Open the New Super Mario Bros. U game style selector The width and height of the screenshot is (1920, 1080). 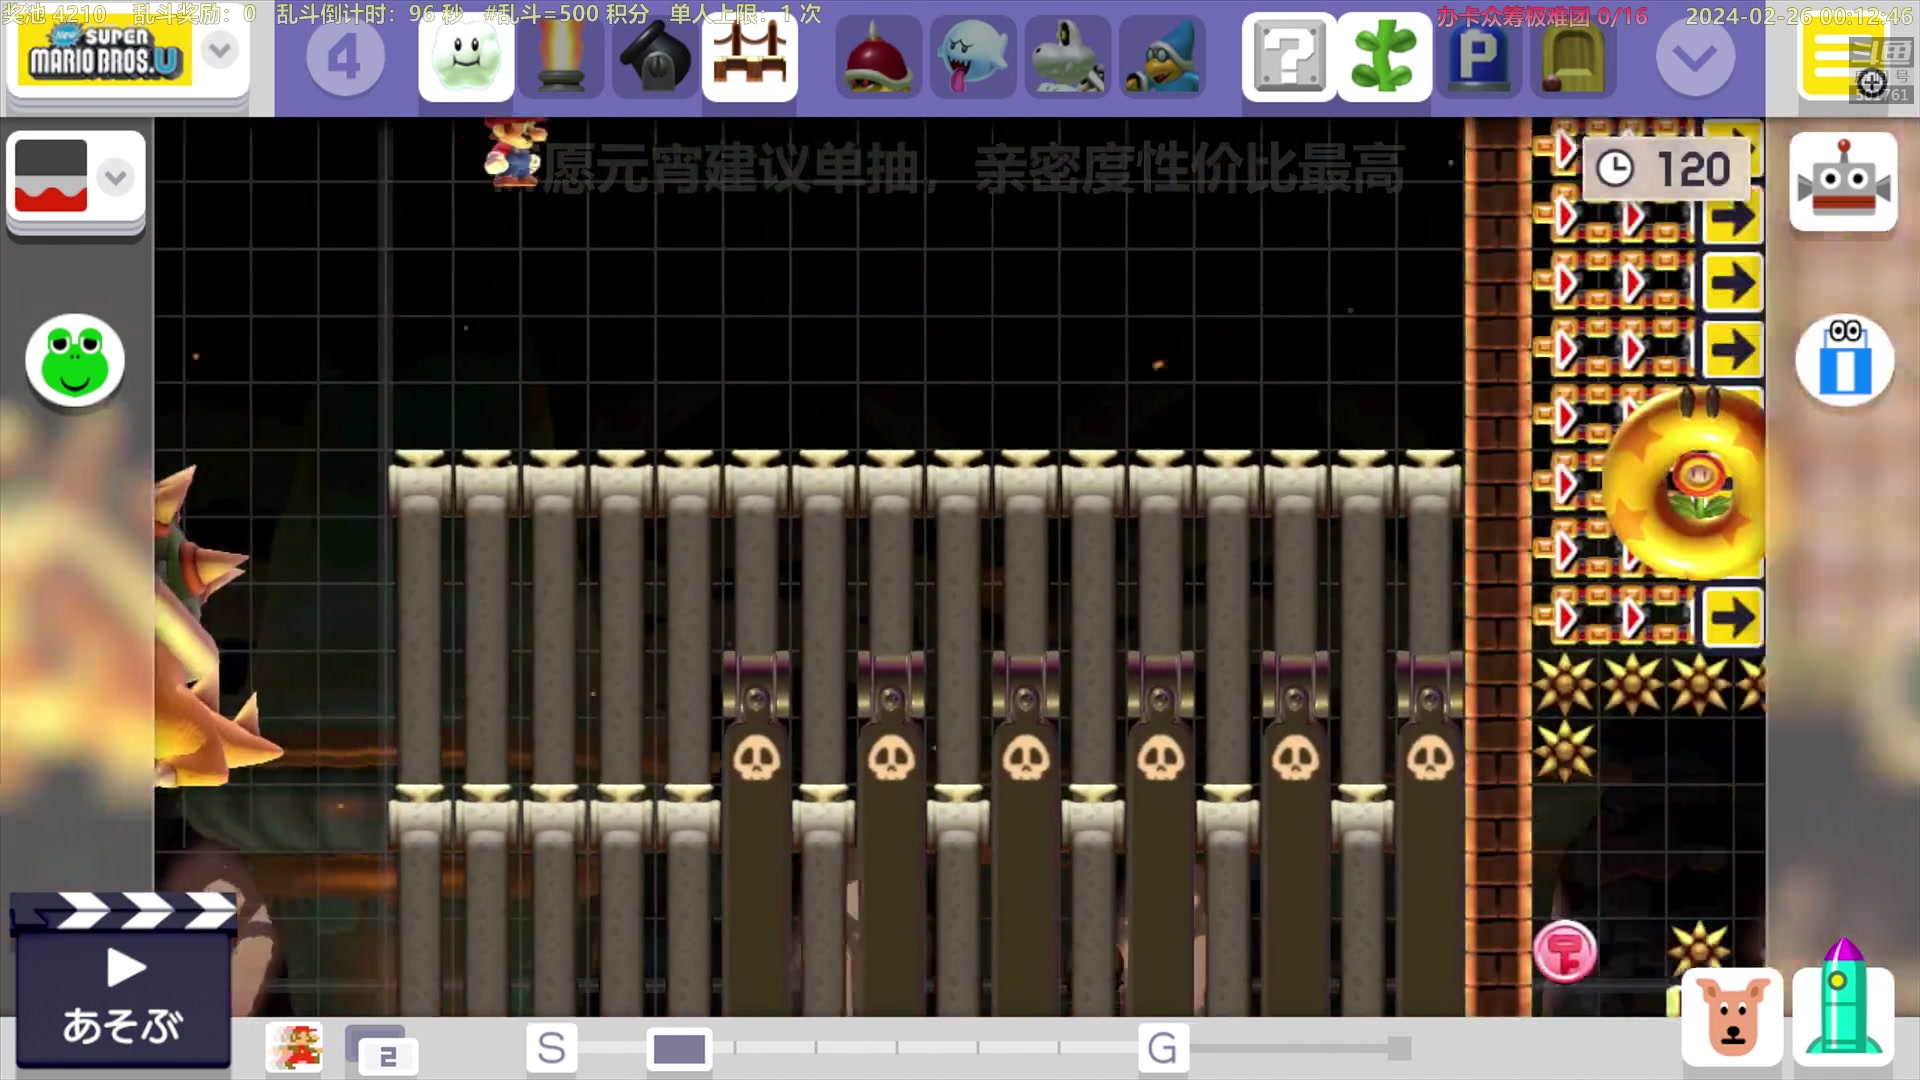105,55
